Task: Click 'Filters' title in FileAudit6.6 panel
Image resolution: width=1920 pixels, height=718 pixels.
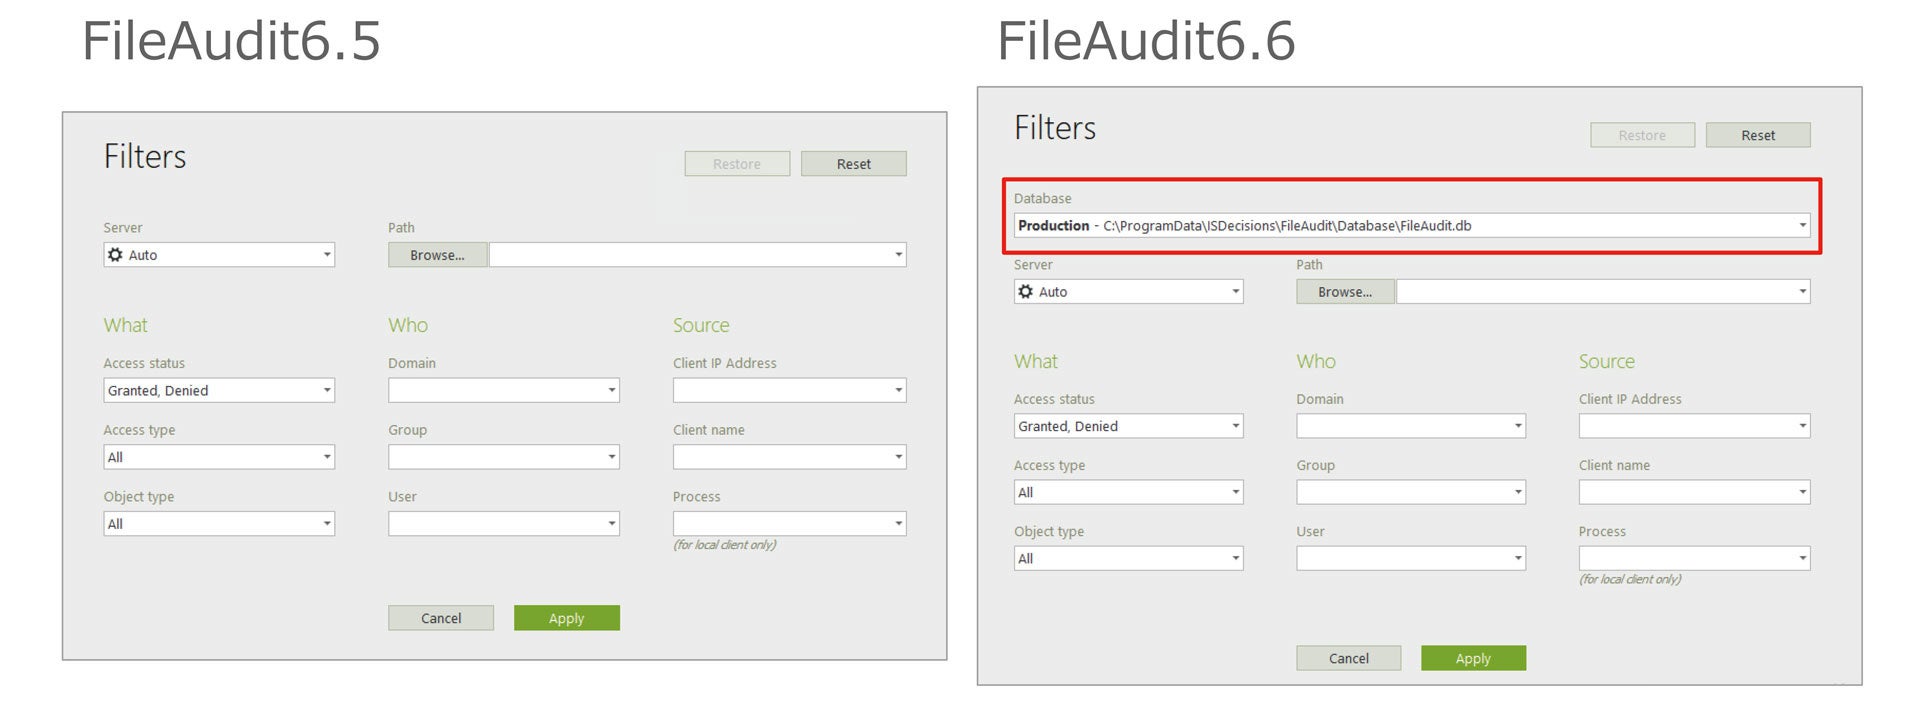Action: pyautogui.click(x=1055, y=128)
